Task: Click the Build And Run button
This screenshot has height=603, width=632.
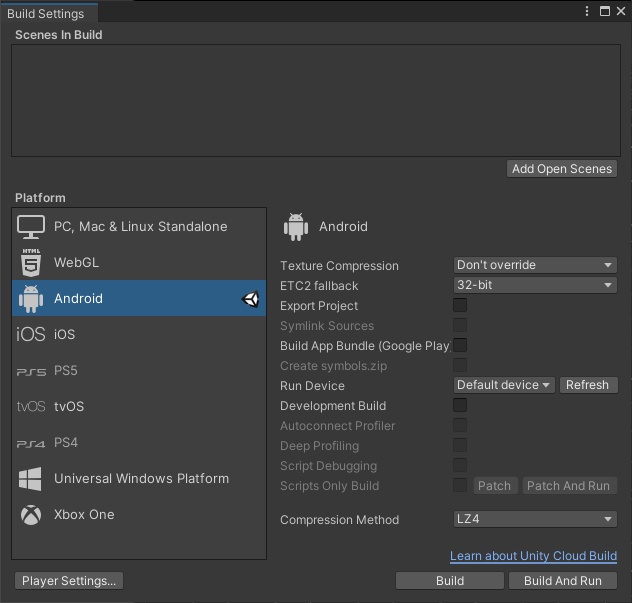Action: point(563,581)
